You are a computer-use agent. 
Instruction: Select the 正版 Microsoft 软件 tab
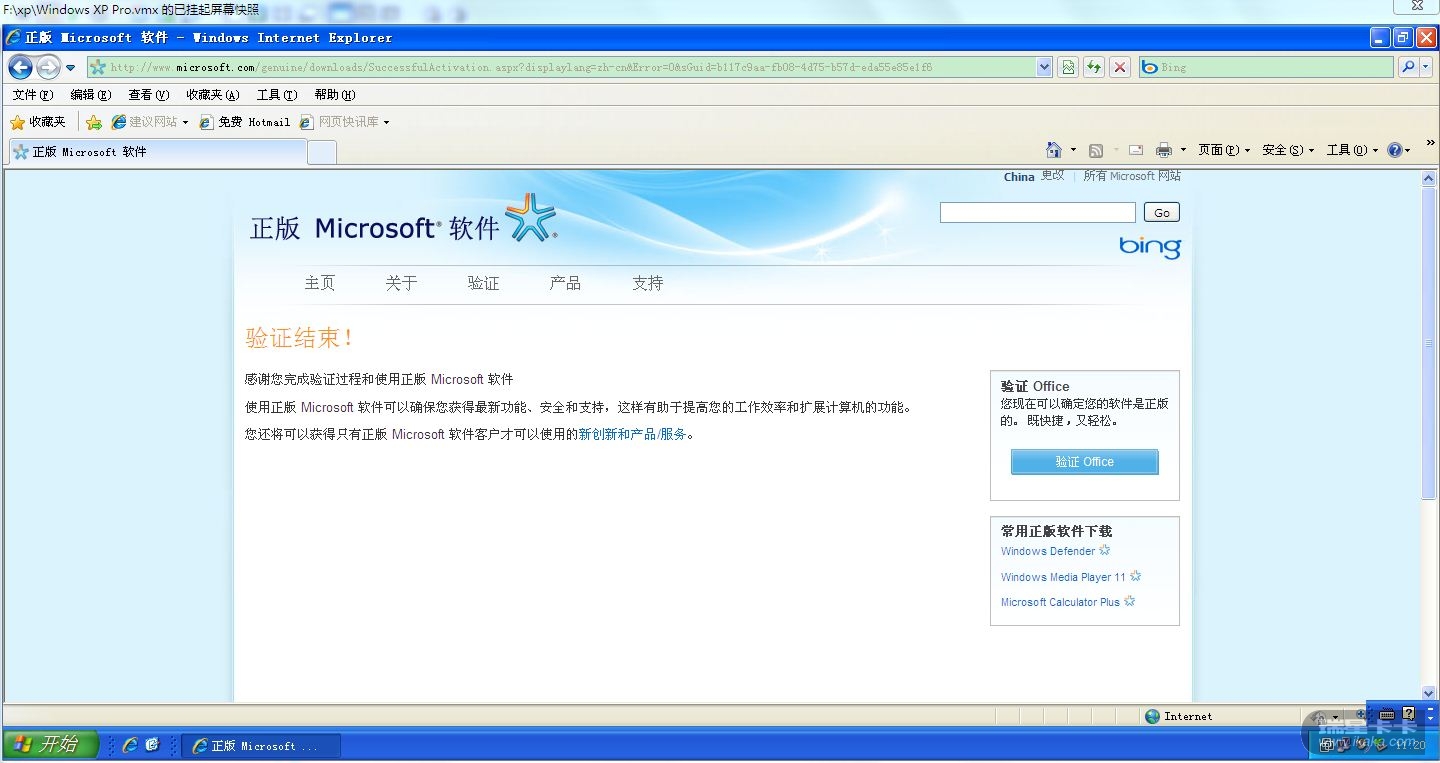(157, 152)
